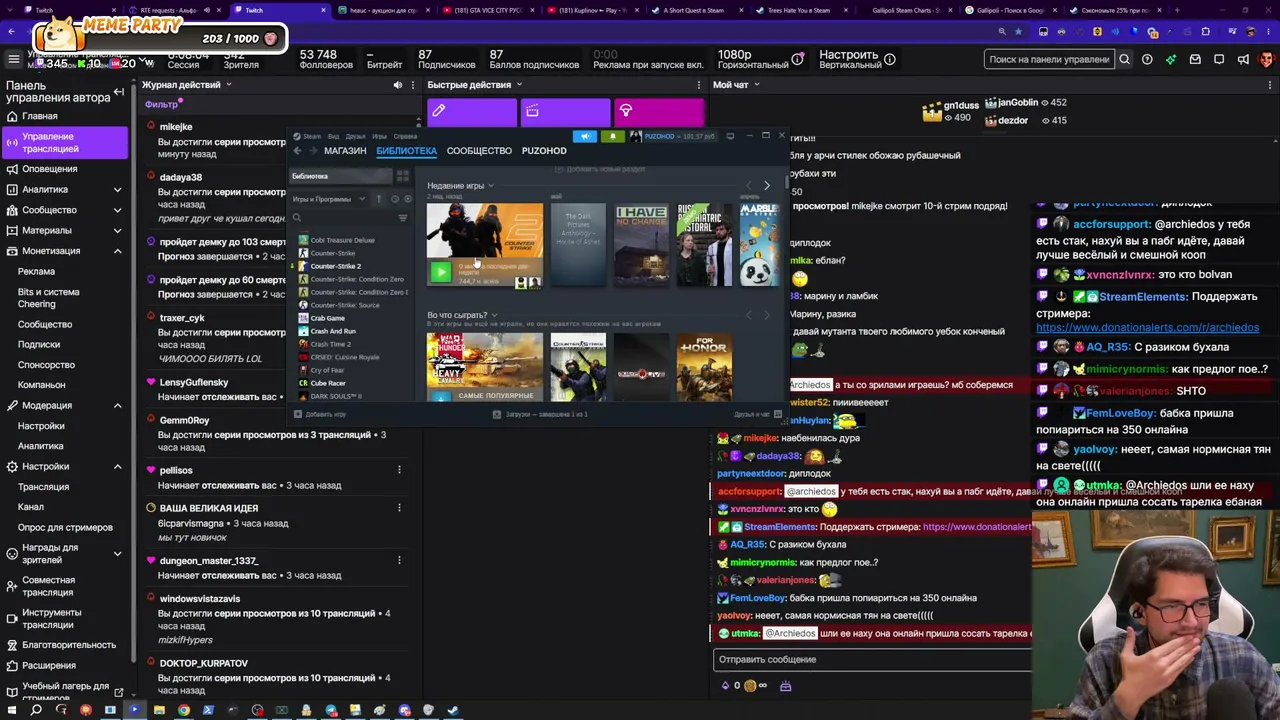The width and height of the screenshot is (1280, 720).
Task: Open the Вид menu in Steam
Action: point(333,136)
